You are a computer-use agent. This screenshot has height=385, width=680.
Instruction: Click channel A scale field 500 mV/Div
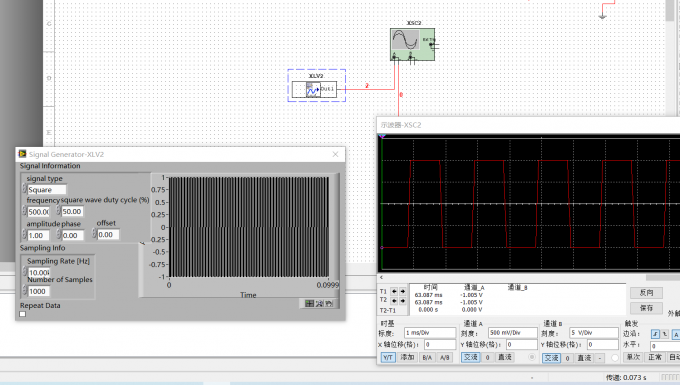(x=513, y=333)
